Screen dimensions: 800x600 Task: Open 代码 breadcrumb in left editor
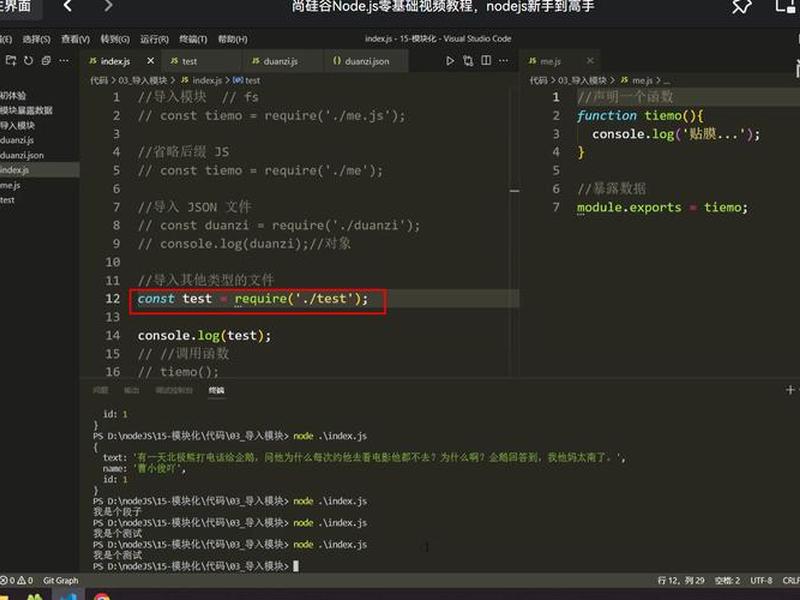click(x=98, y=80)
